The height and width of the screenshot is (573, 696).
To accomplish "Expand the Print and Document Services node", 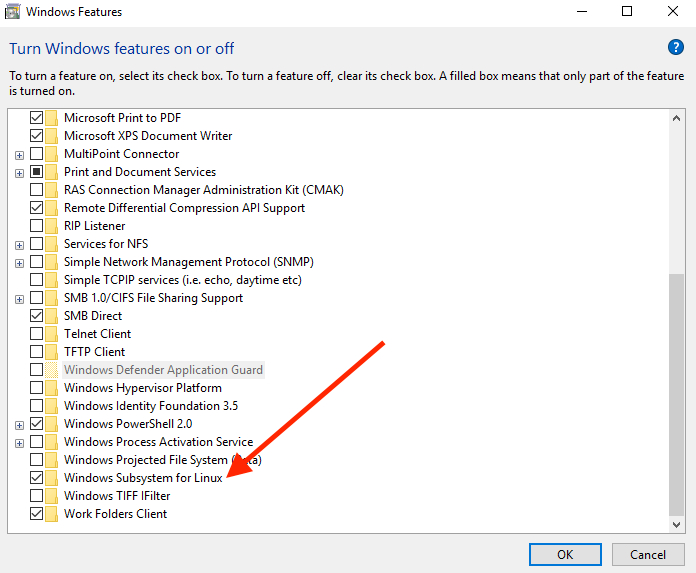I will pyautogui.click(x=19, y=172).
